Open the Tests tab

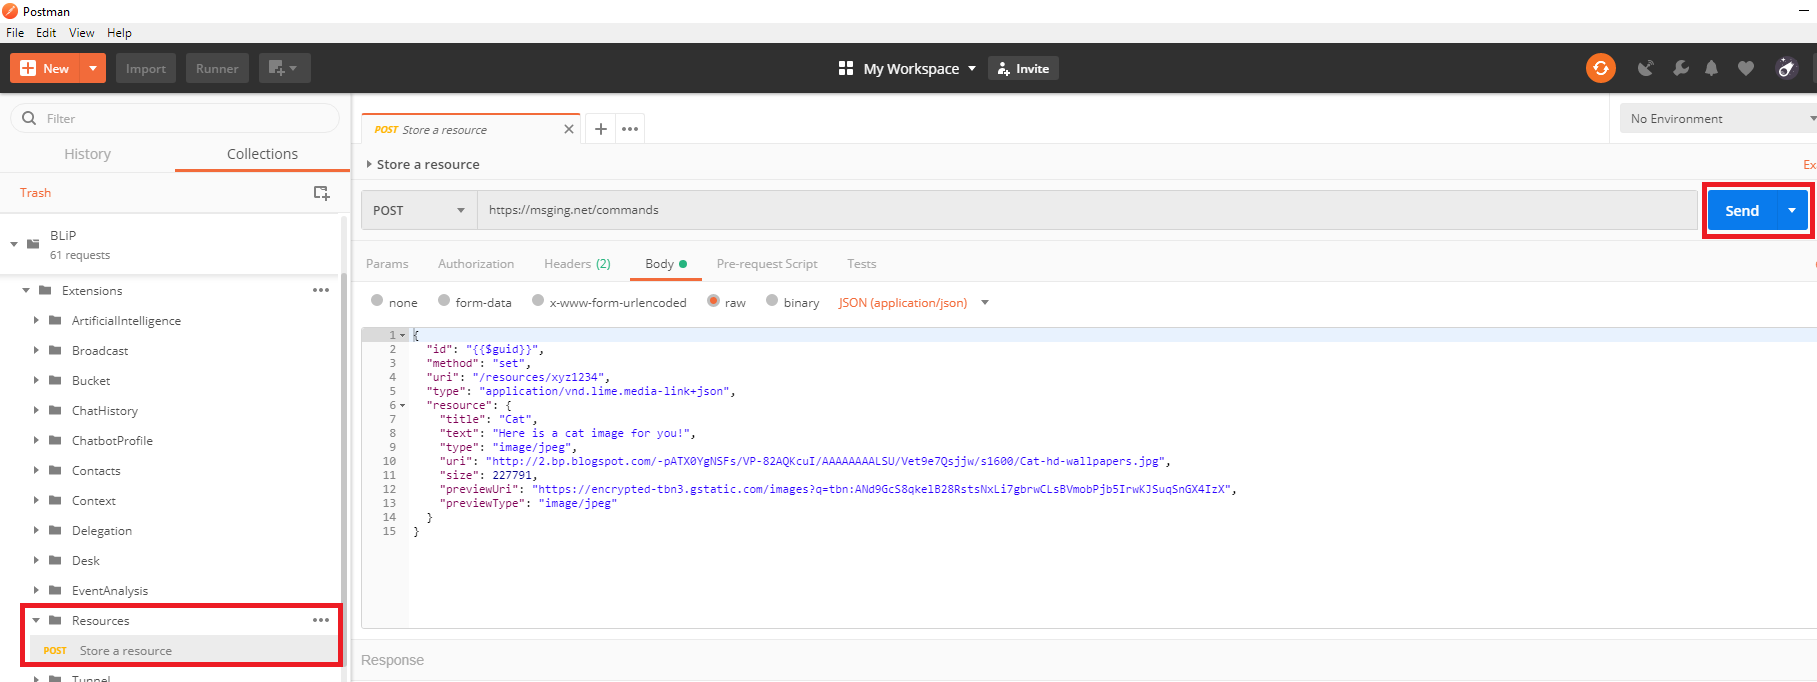[861, 264]
